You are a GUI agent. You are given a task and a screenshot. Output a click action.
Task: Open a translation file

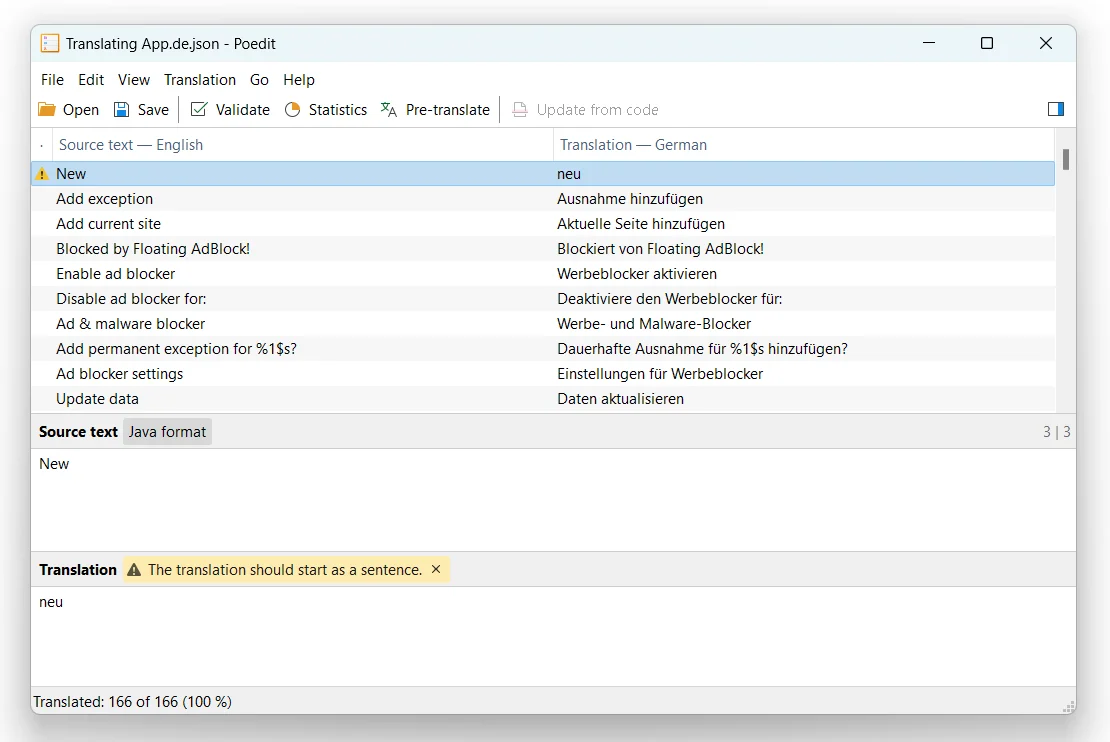(x=68, y=109)
